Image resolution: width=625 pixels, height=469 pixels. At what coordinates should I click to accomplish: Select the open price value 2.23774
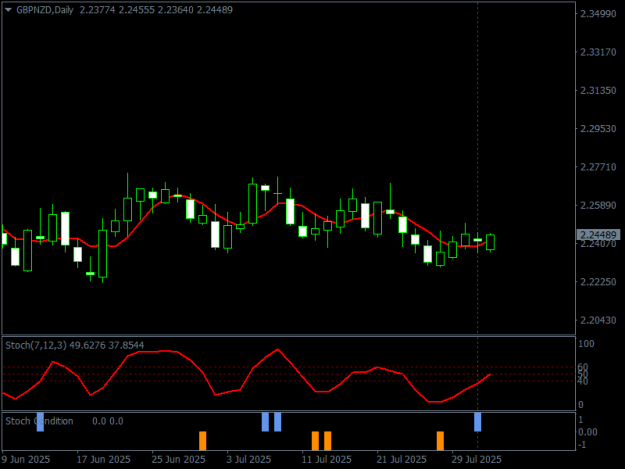97,10
